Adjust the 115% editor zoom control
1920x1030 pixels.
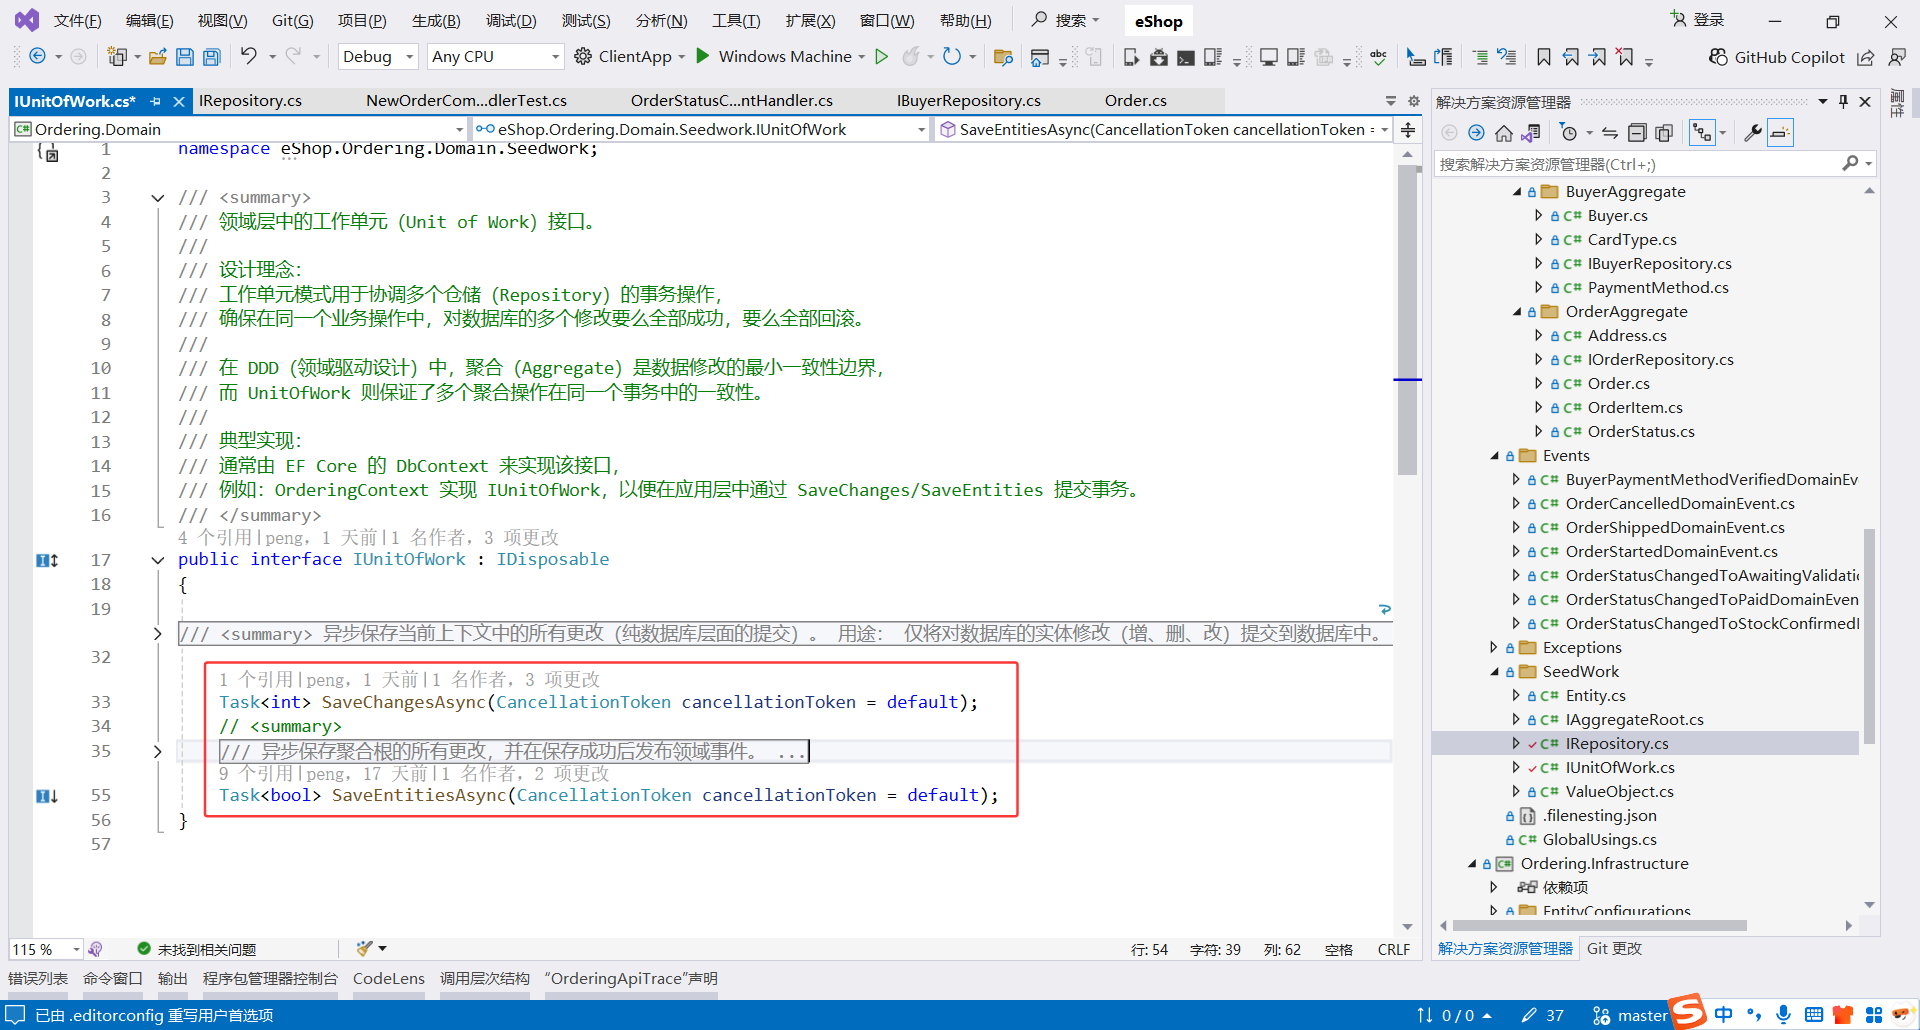pyautogui.click(x=42, y=949)
